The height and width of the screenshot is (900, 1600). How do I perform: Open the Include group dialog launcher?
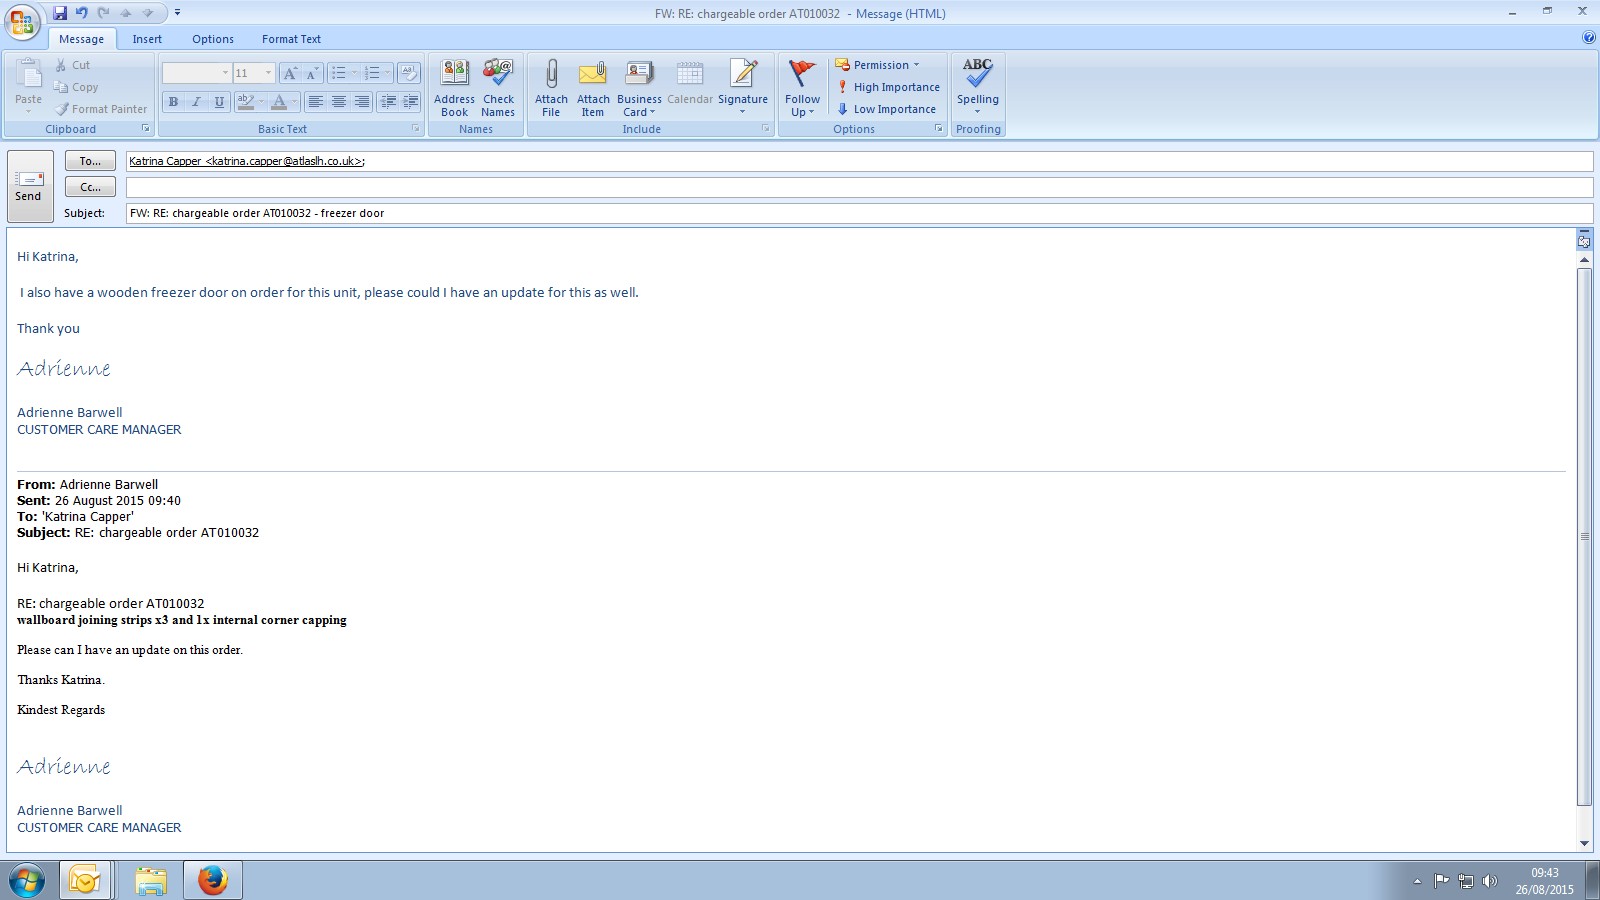coord(766,129)
